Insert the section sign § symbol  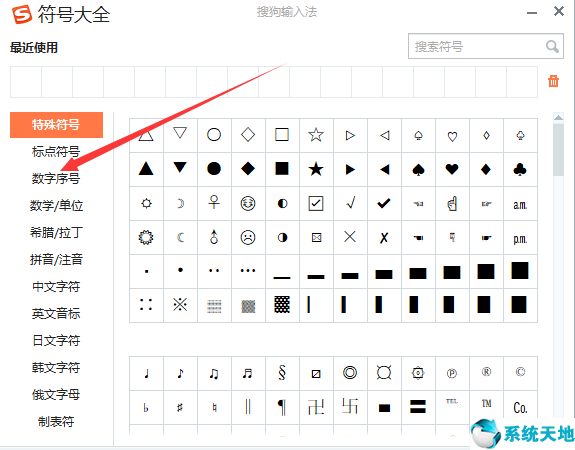tap(282, 373)
